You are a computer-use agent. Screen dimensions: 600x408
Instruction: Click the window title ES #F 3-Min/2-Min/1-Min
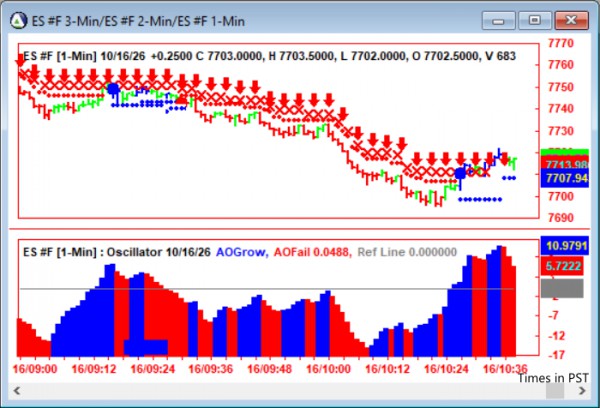click(138, 21)
